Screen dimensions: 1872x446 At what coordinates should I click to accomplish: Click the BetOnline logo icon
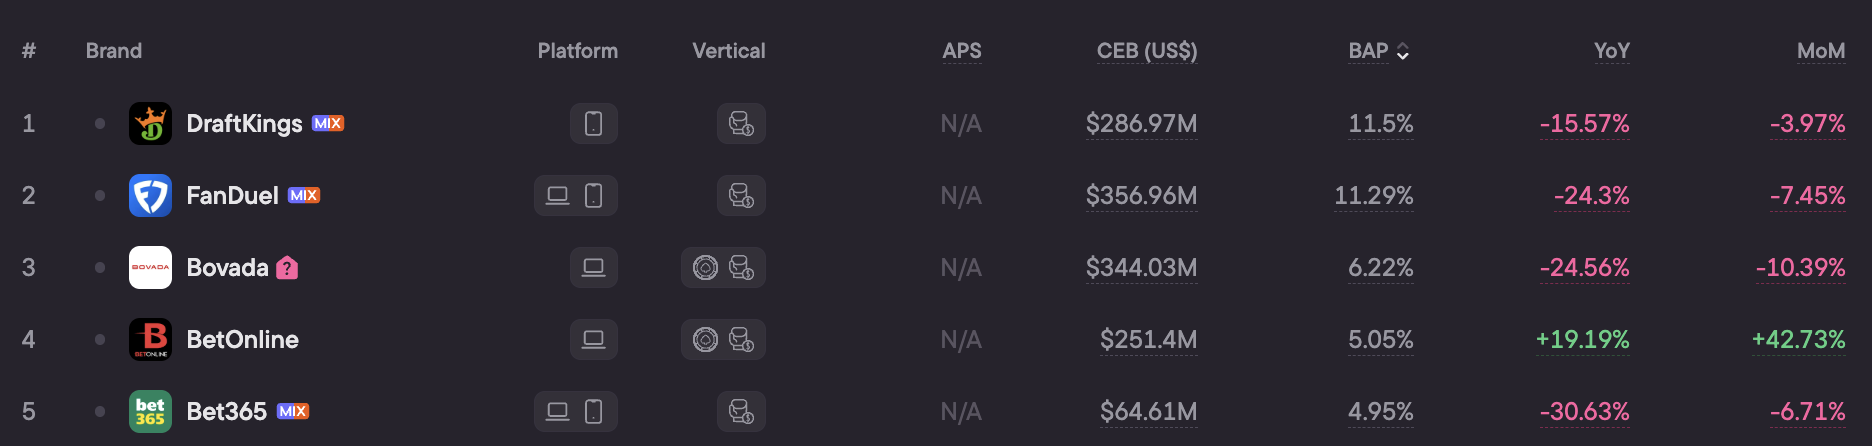point(150,340)
